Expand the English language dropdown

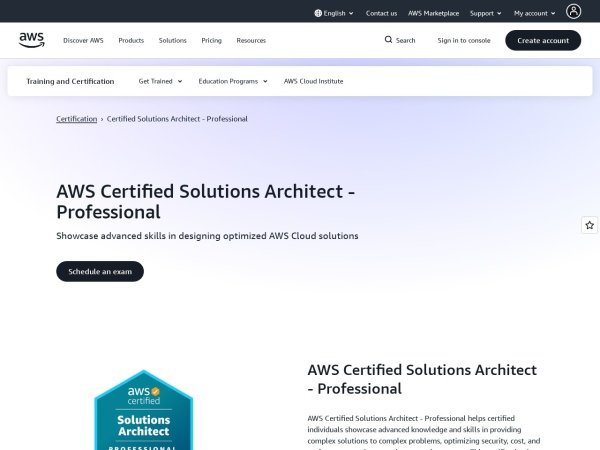click(x=334, y=13)
